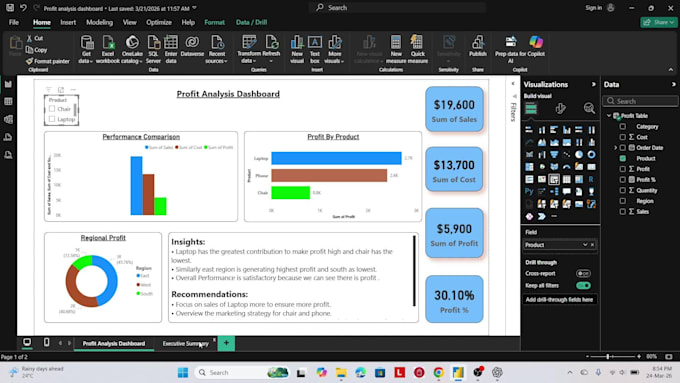Viewport: 680px width, 383px height.
Task: Select the Donut chart visual type
Action: 591,154
